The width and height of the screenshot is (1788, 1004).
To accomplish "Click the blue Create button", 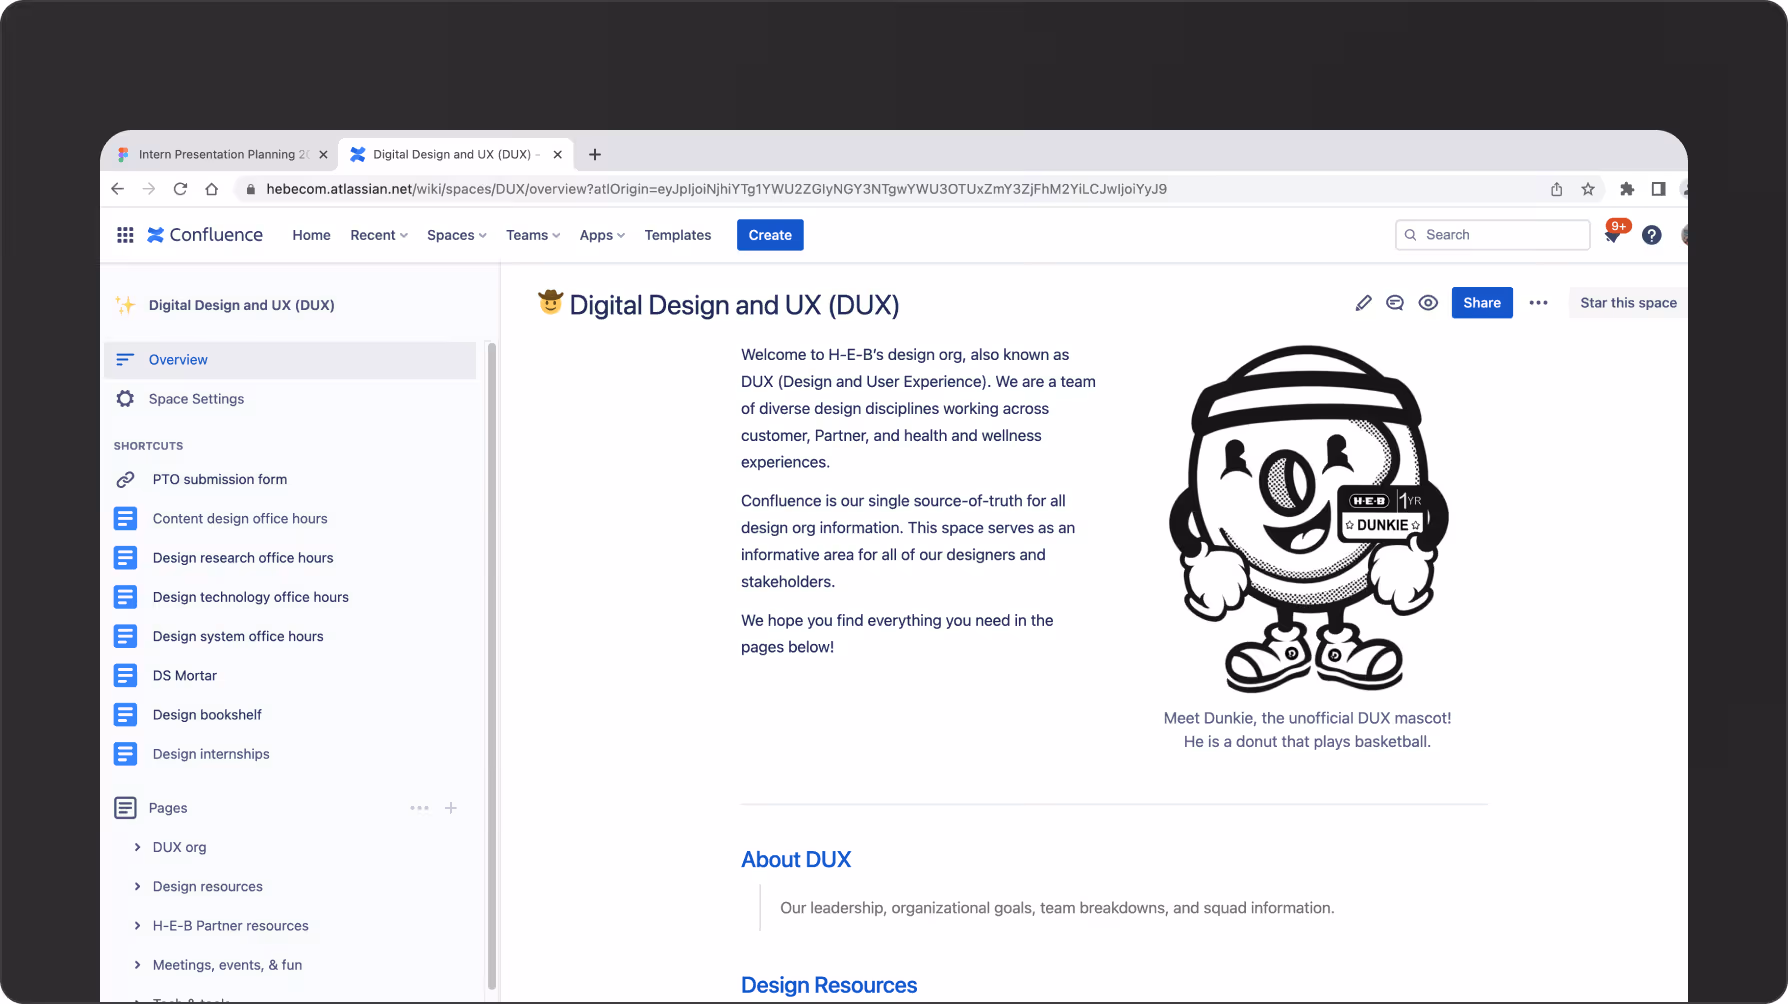I will click(x=769, y=234).
